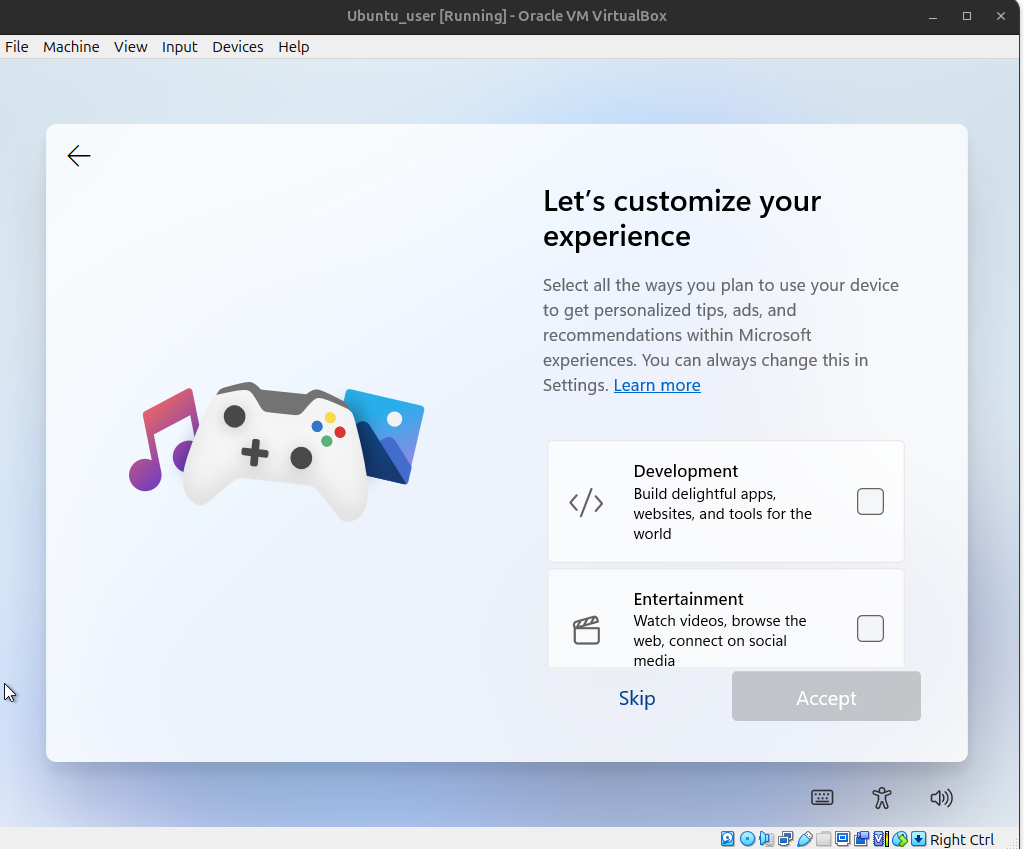Check the Development checkbox

[x=870, y=502]
